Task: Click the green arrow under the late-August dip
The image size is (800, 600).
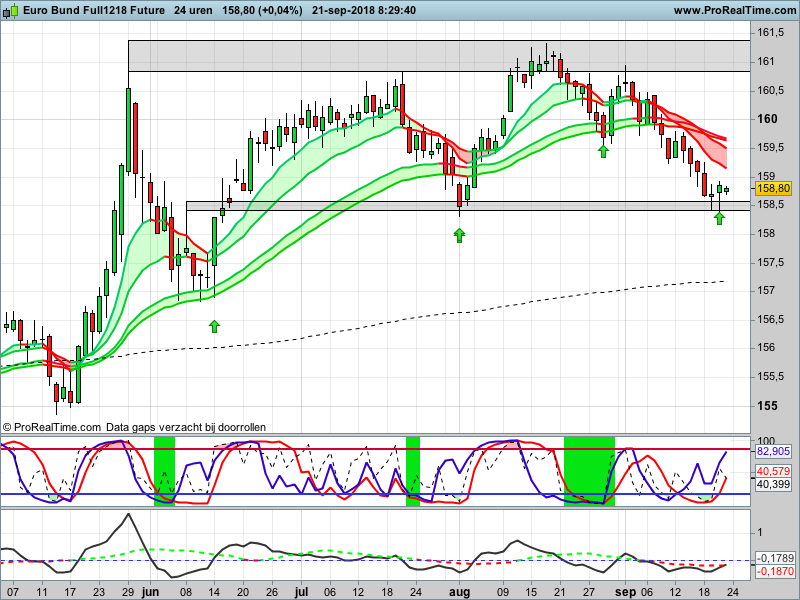Action: [x=603, y=151]
